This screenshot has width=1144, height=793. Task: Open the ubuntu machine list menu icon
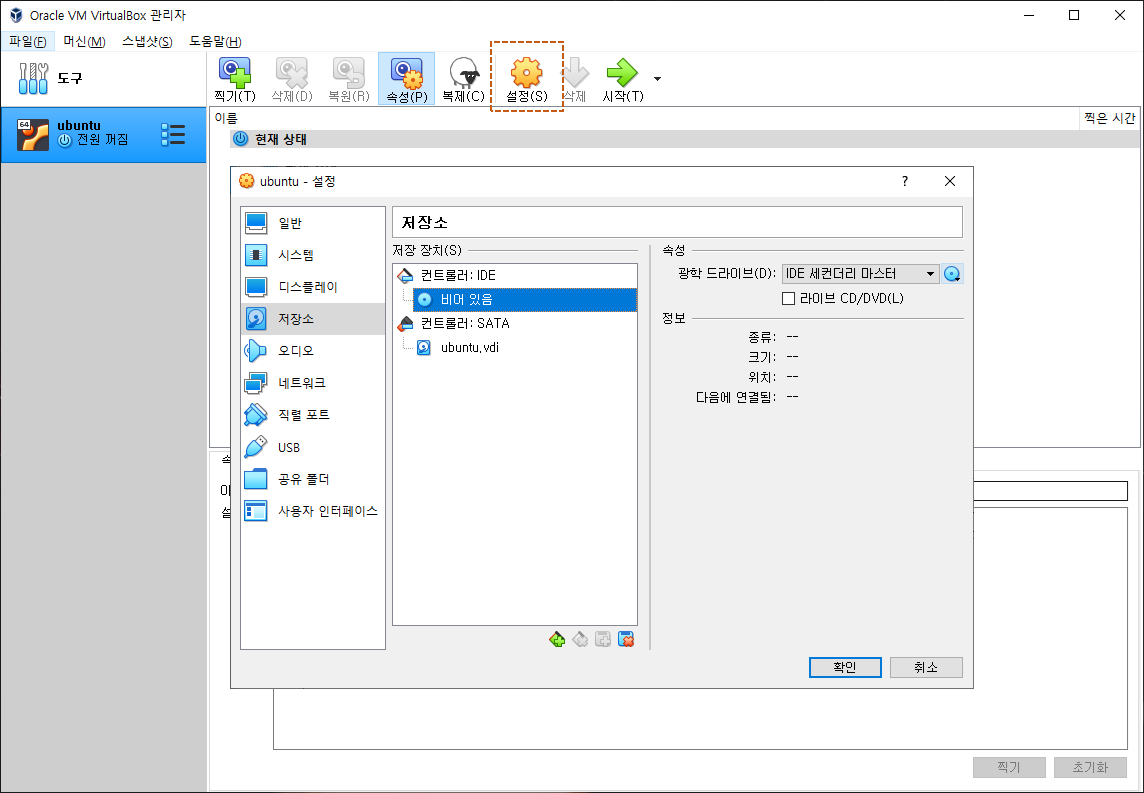point(173,135)
